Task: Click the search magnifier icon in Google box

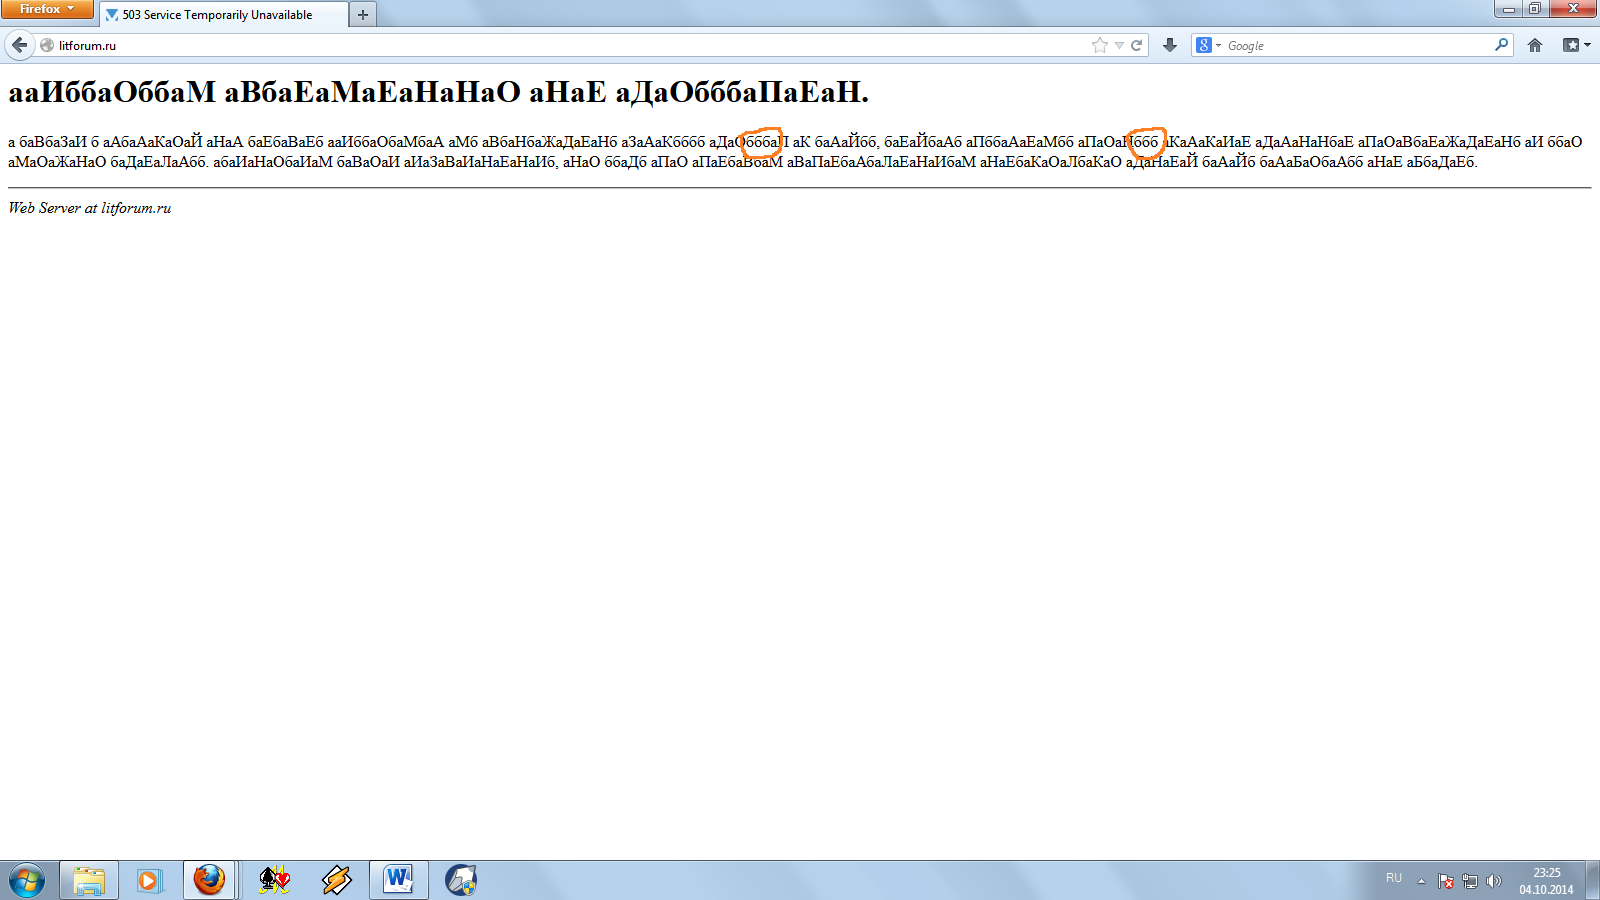Action: pos(1501,45)
